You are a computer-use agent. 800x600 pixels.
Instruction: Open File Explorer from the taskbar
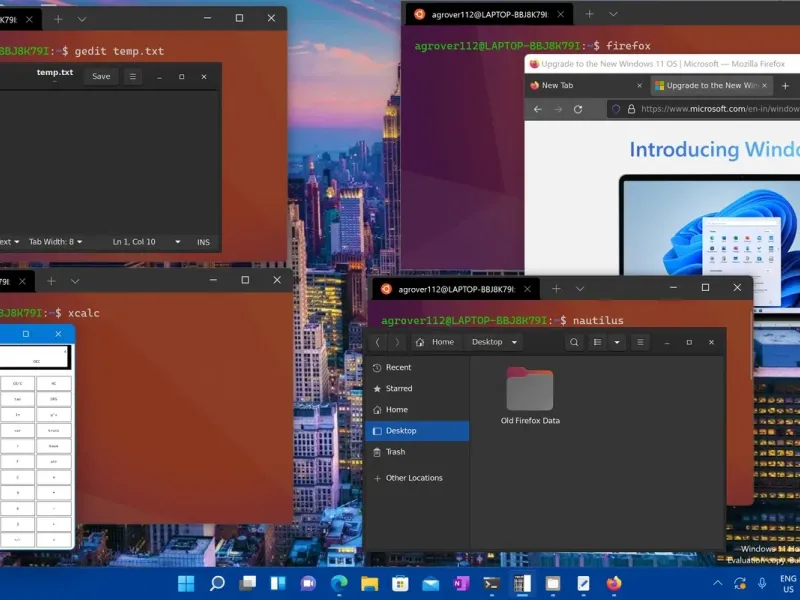[x=369, y=583]
